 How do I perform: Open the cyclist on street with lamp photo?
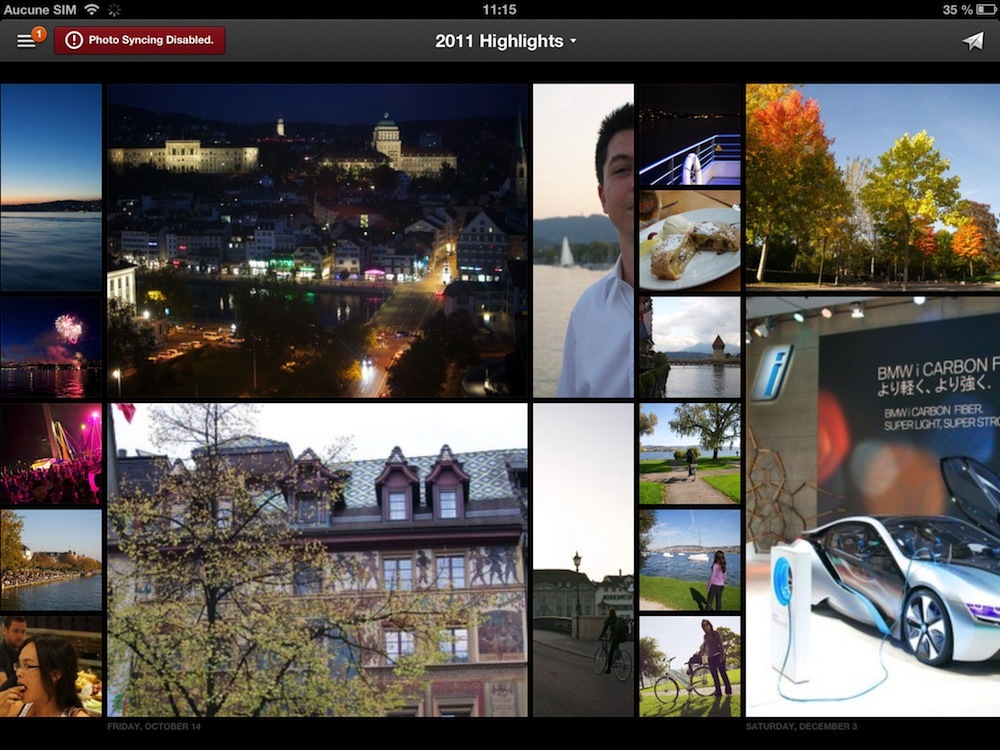click(x=584, y=560)
